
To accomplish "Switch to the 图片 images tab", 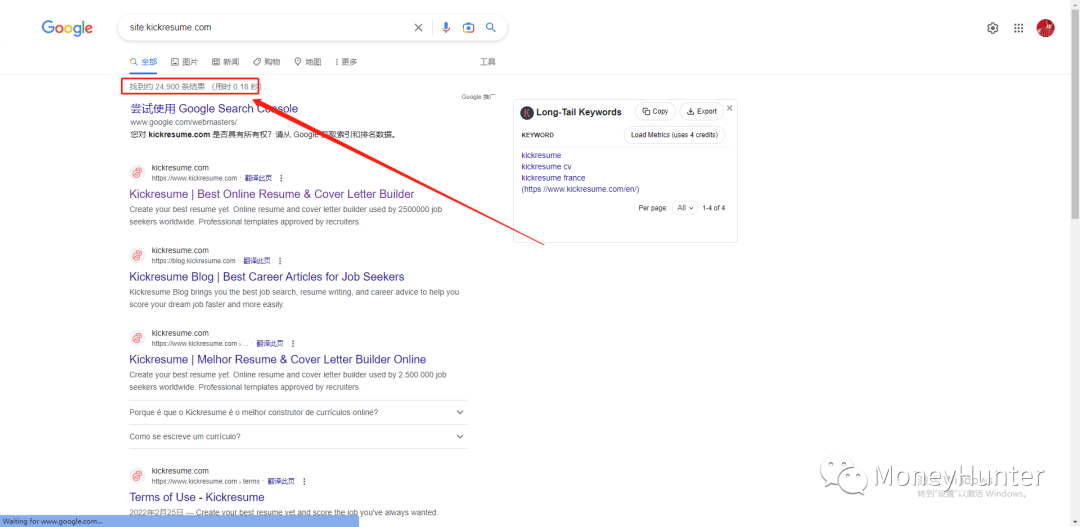I will [x=184, y=62].
